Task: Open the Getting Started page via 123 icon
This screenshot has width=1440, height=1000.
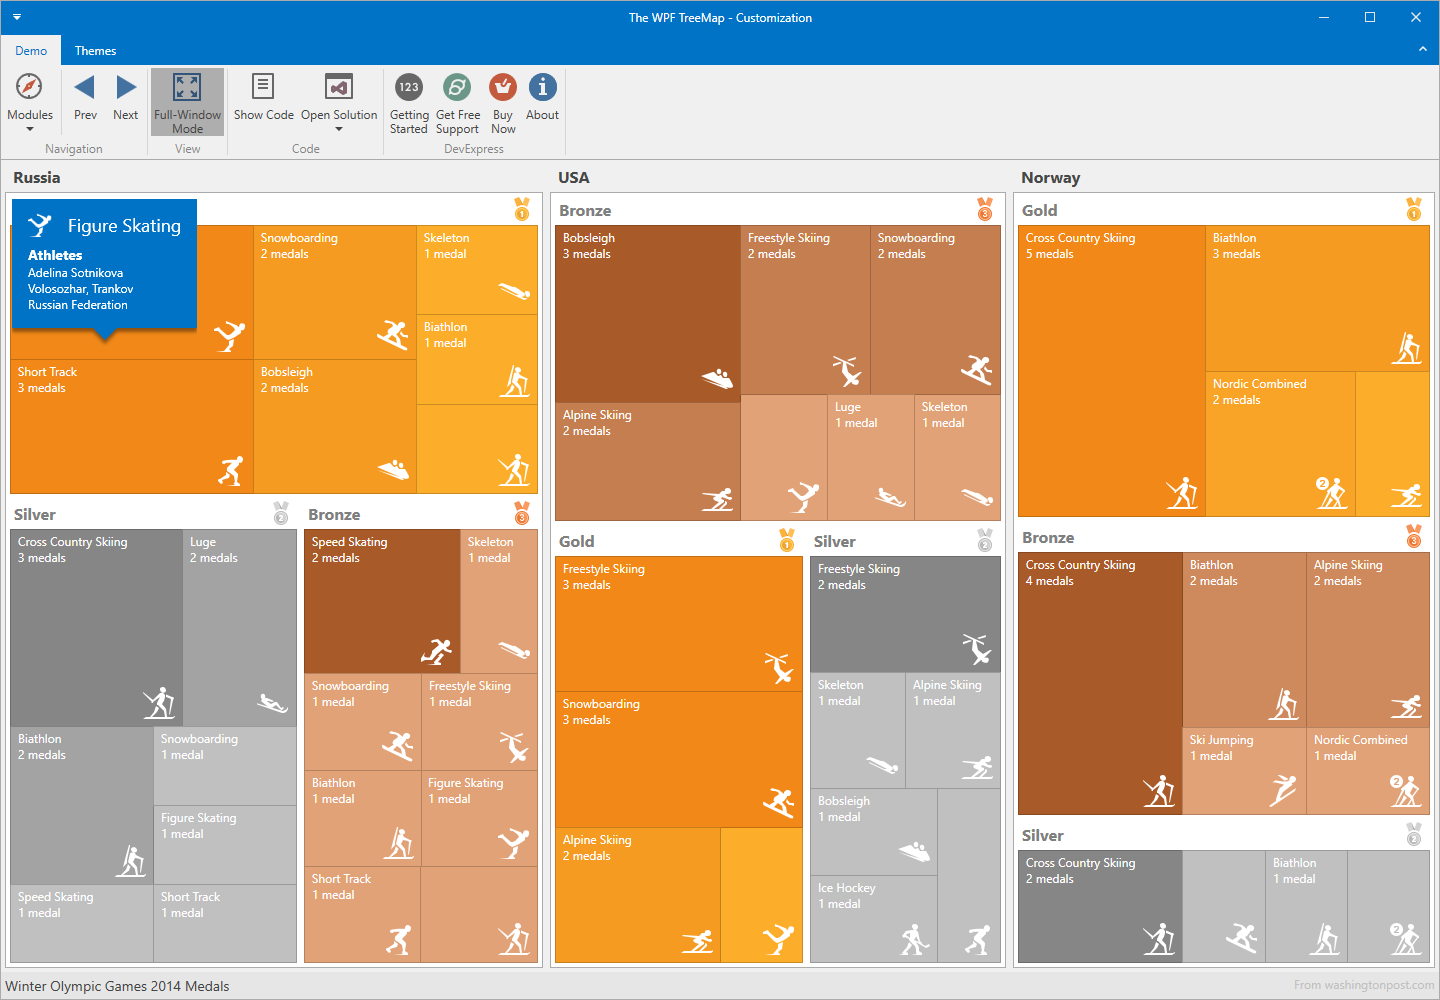Action: (408, 87)
